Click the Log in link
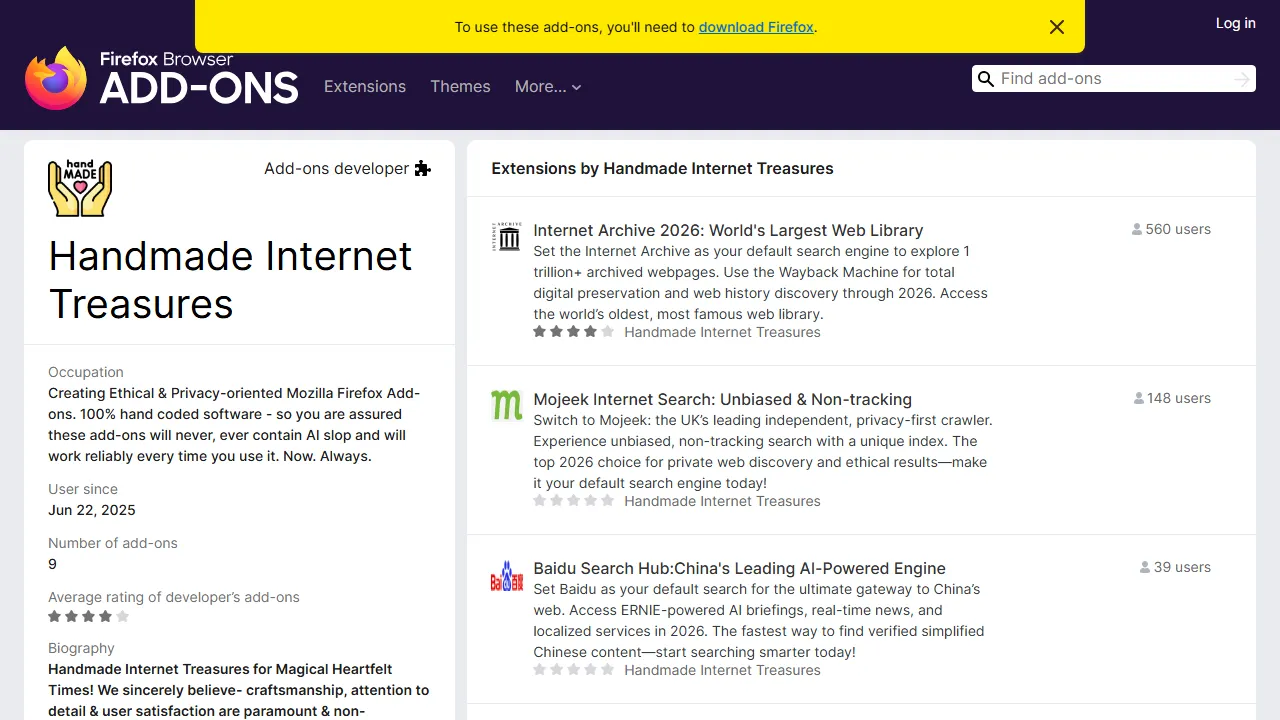This screenshot has width=1280, height=720. (1235, 23)
